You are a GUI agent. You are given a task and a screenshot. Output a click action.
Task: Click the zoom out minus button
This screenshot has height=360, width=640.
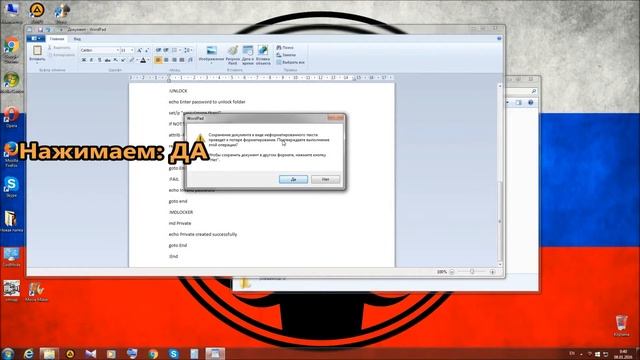click(x=452, y=272)
